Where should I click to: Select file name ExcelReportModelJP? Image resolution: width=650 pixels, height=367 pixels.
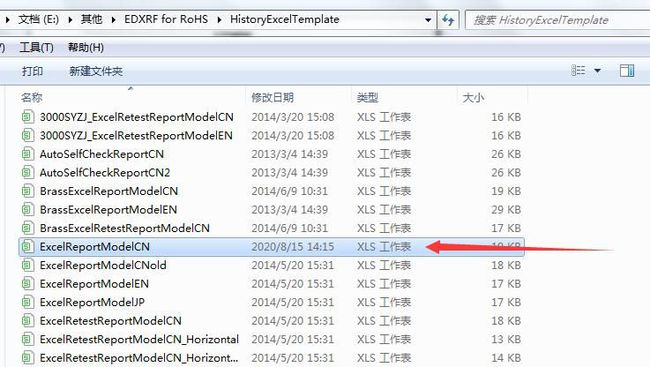click(x=92, y=302)
